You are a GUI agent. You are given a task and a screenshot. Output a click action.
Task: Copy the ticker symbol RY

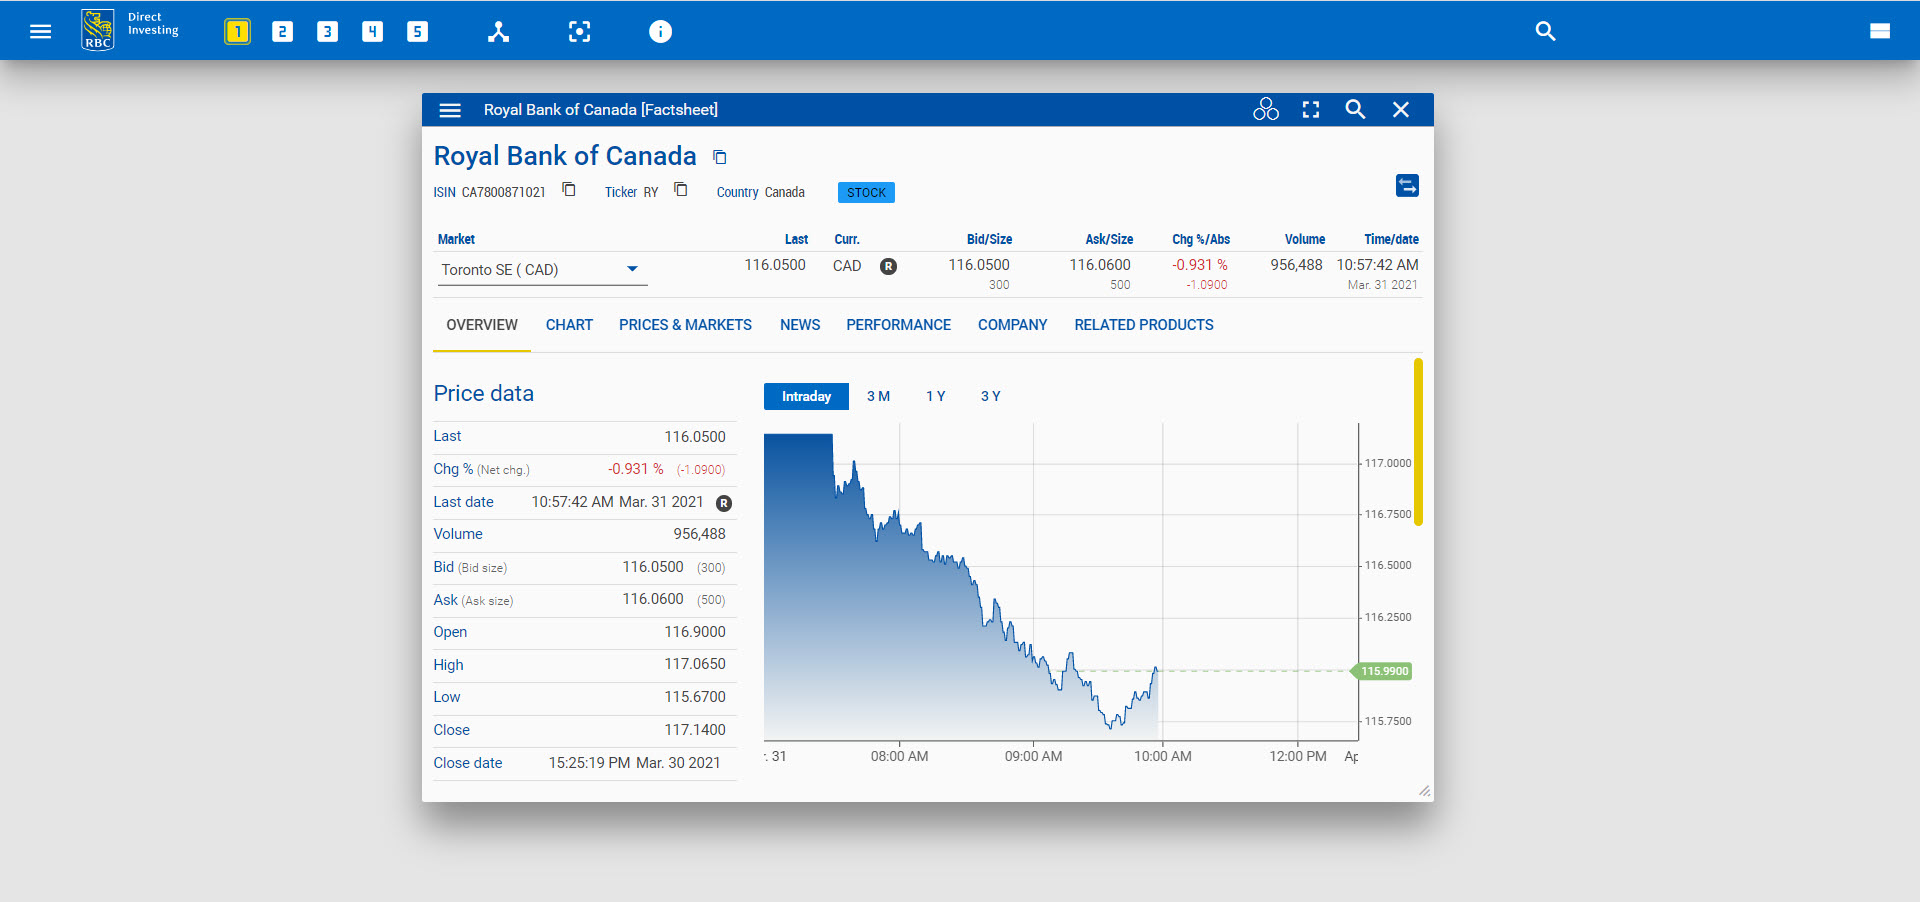[681, 190]
